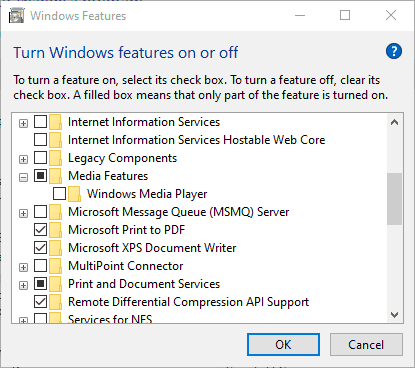Click folder icon beside Microsoft XPS Document Writer
Image resolution: width=415 pixels, height=368 pixels.
(x=55, y=248)
